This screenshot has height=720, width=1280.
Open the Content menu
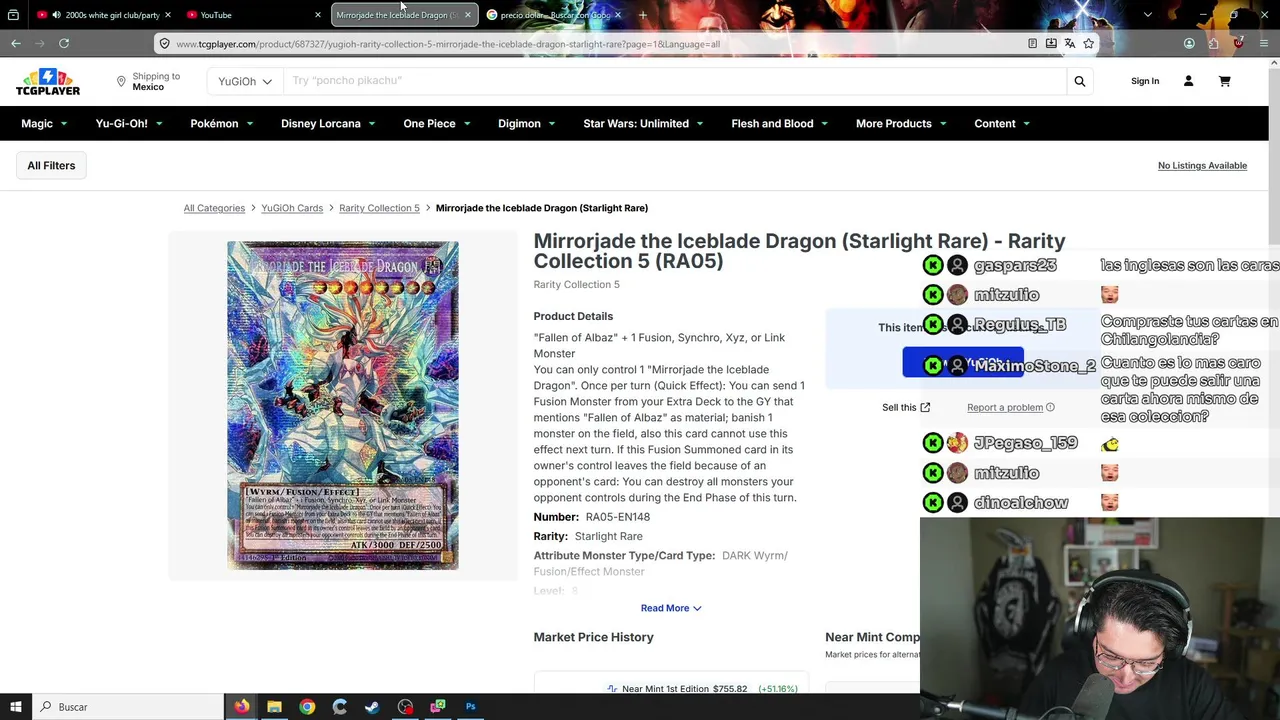[x=1002, y=124]
